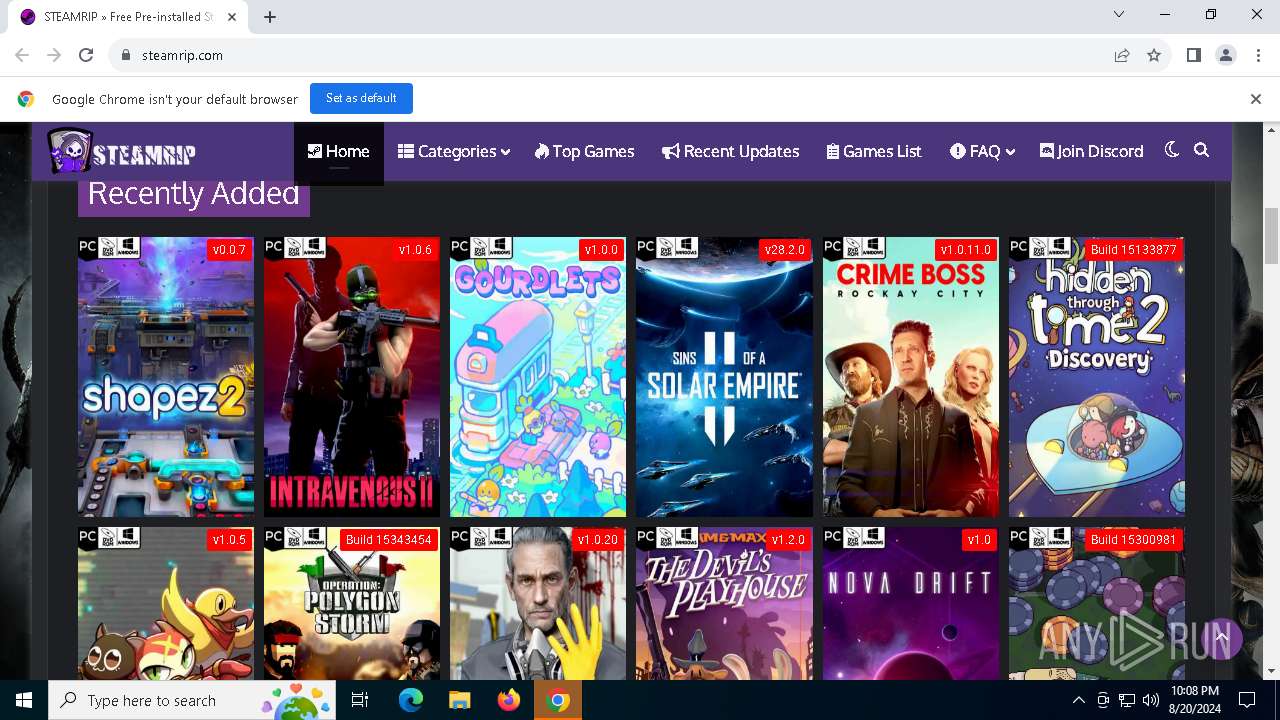
Task: Open network status tray icon
Action: click(1127, 700)
